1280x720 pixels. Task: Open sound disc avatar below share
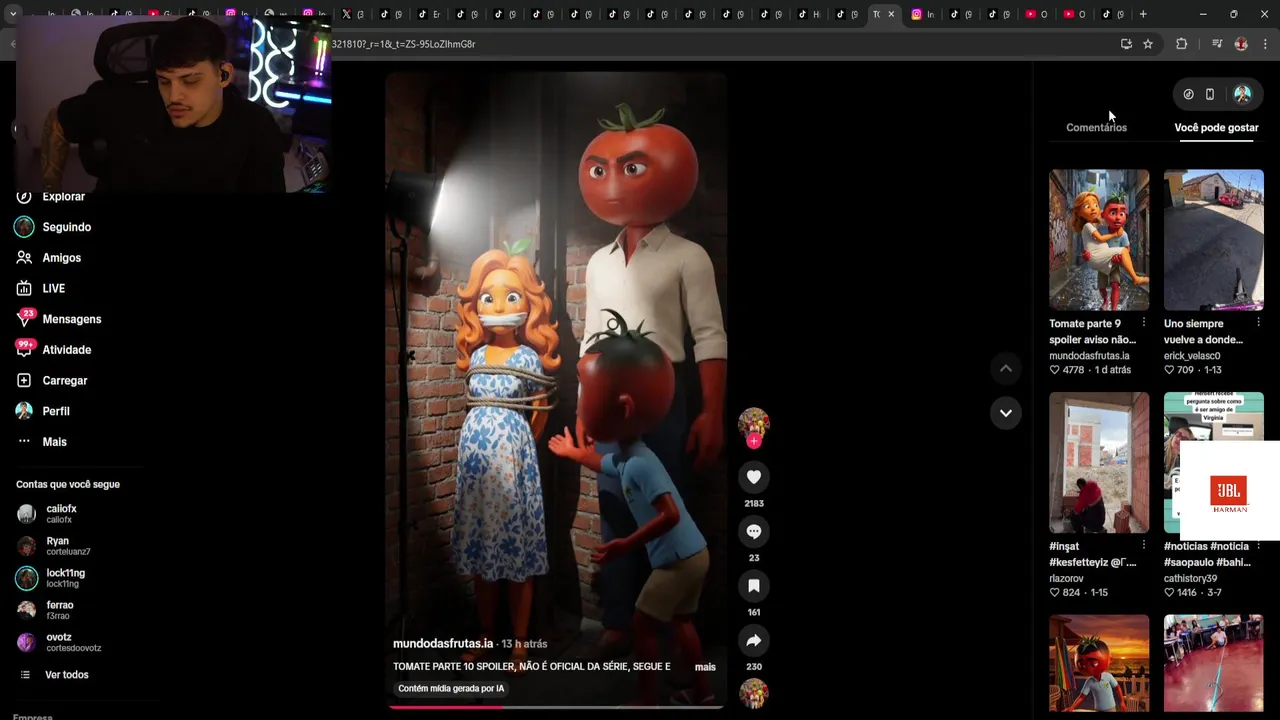click(754, 693)
